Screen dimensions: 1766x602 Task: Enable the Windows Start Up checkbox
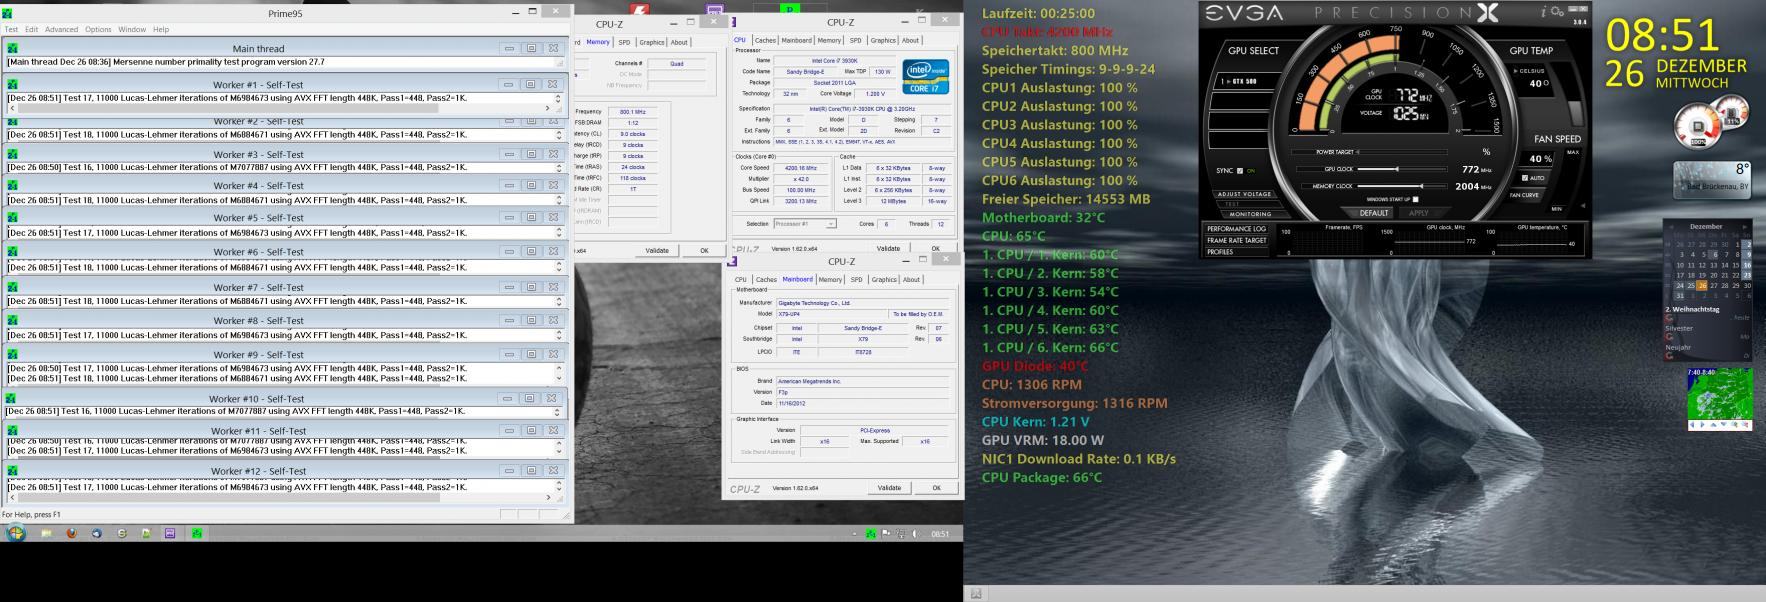[x=1415, y=199]
